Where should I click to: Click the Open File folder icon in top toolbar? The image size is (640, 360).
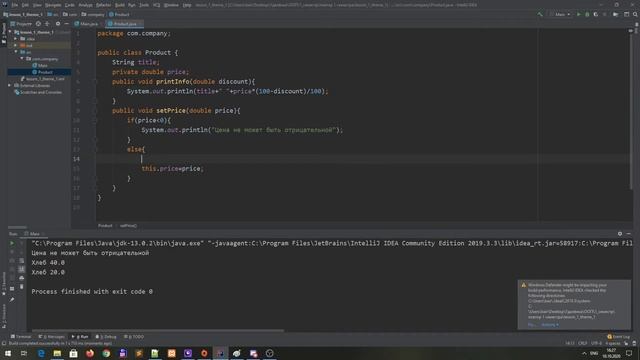[616, 14]
